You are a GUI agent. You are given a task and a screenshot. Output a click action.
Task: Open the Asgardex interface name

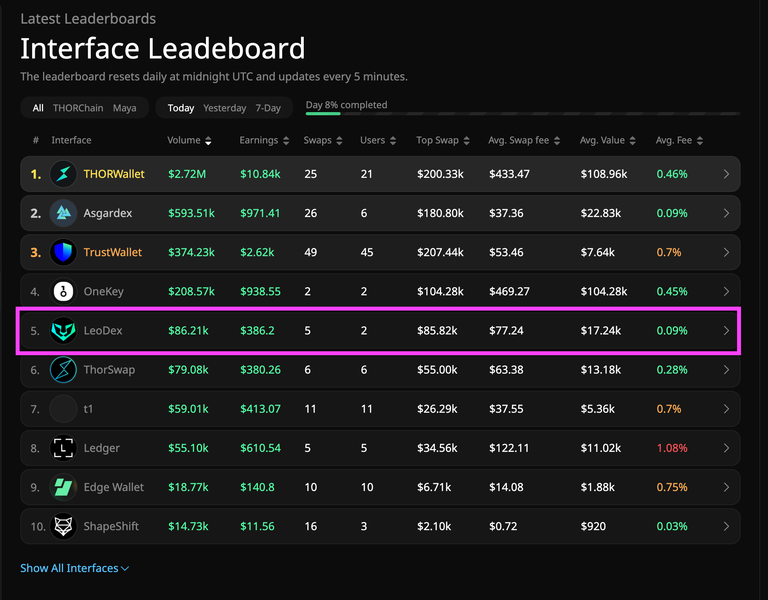[x=108, y=214]
